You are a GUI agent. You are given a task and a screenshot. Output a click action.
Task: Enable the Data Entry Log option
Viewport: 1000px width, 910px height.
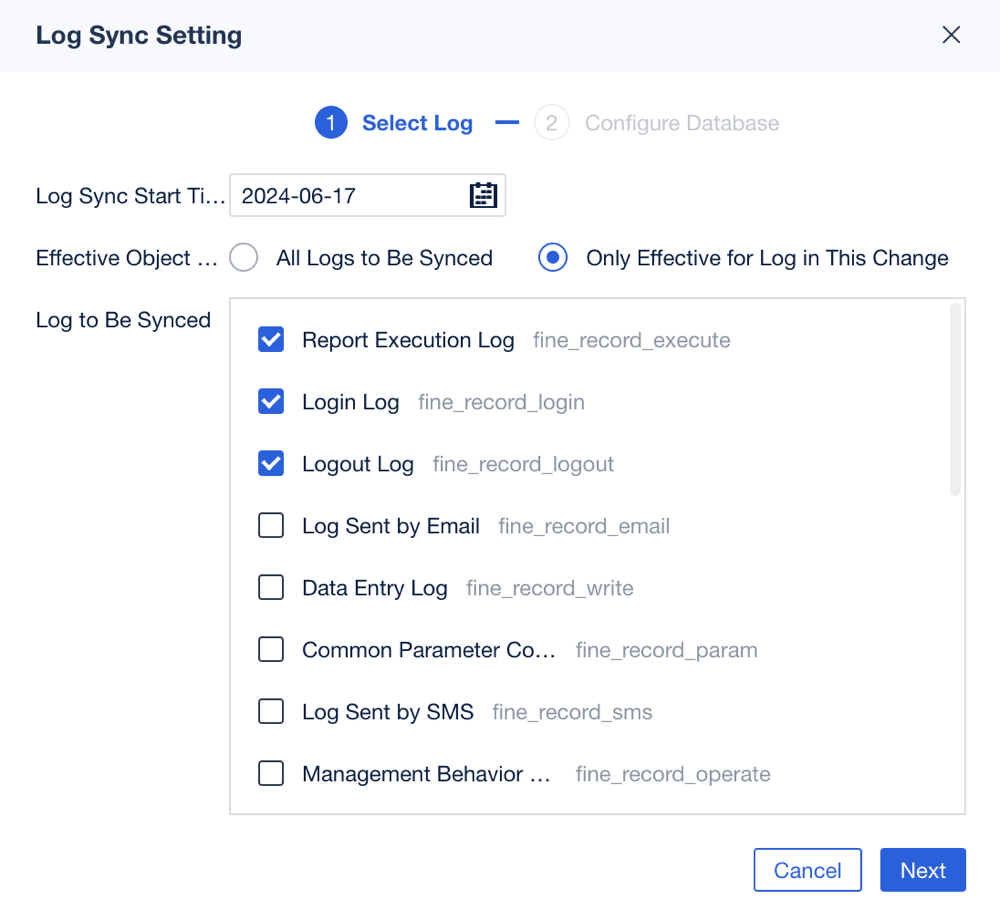coord(270,587)
